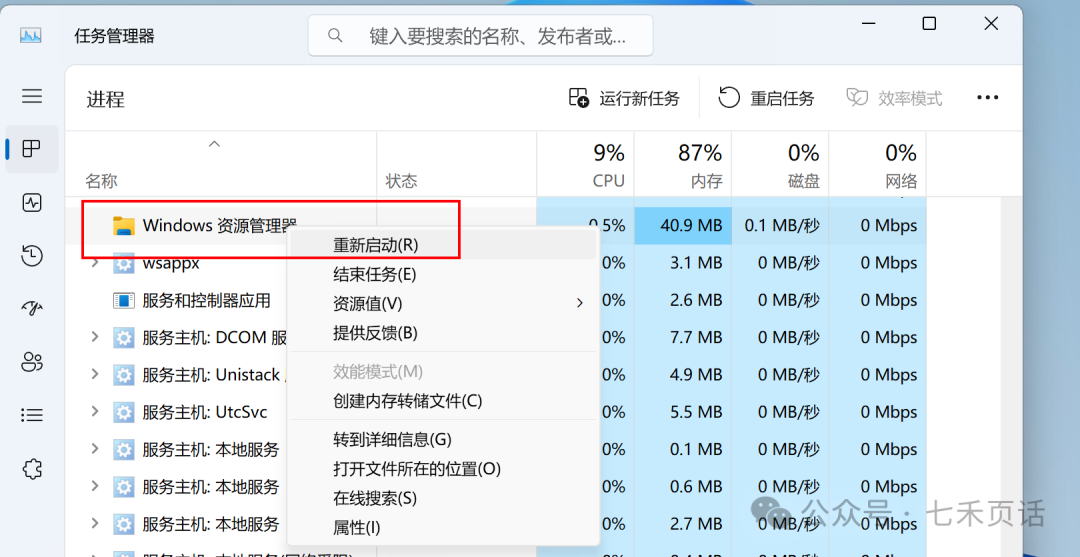The image size is (1080, 557).
Task: Click 重启任务 button
Action: coord(767,98)
